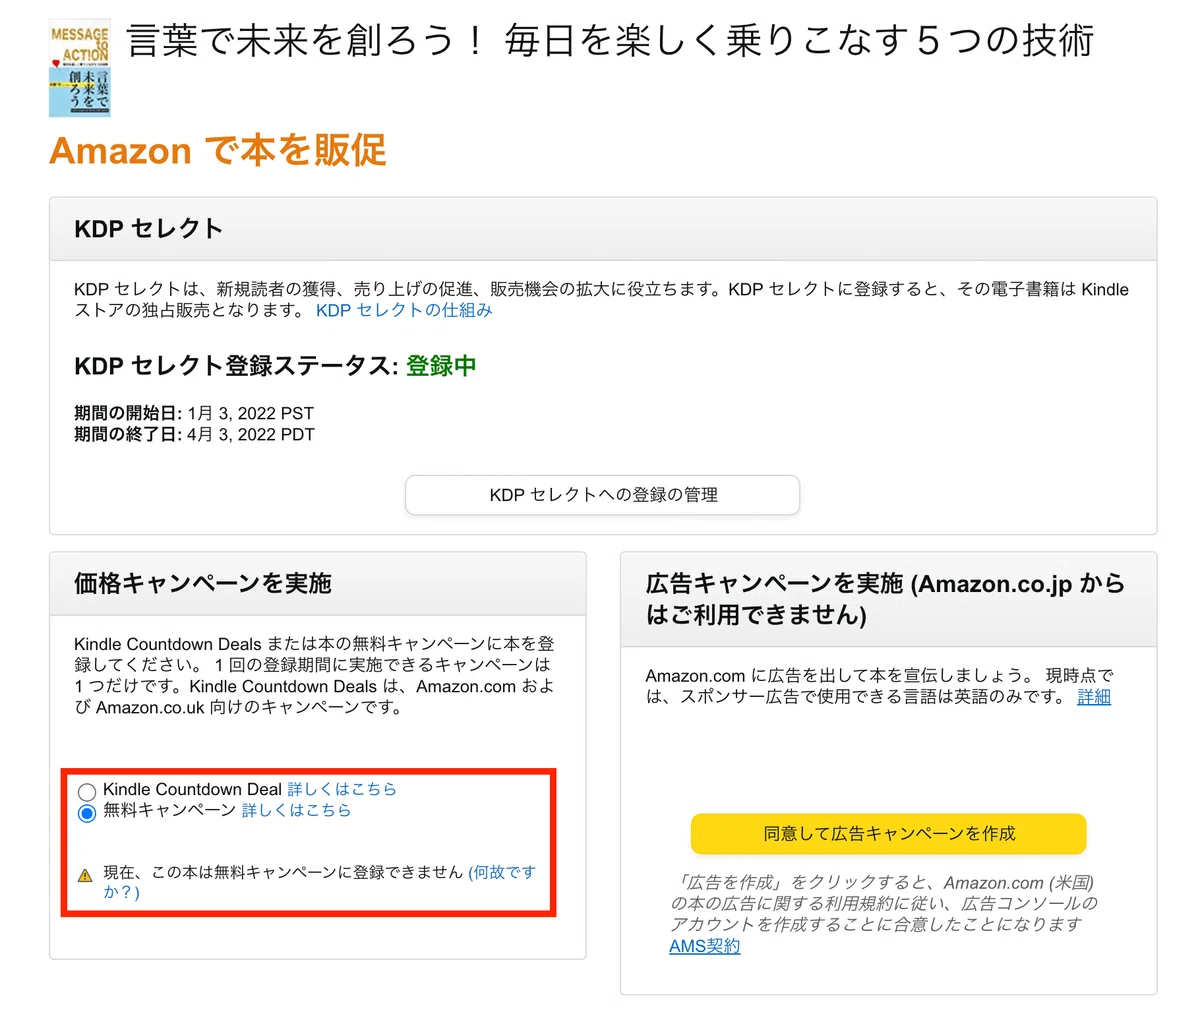This screenshot has width=1200, height=1010.
Task: Open 詳しくはこちら next to 無料キャンペーン
Action: tap(297, 810)
